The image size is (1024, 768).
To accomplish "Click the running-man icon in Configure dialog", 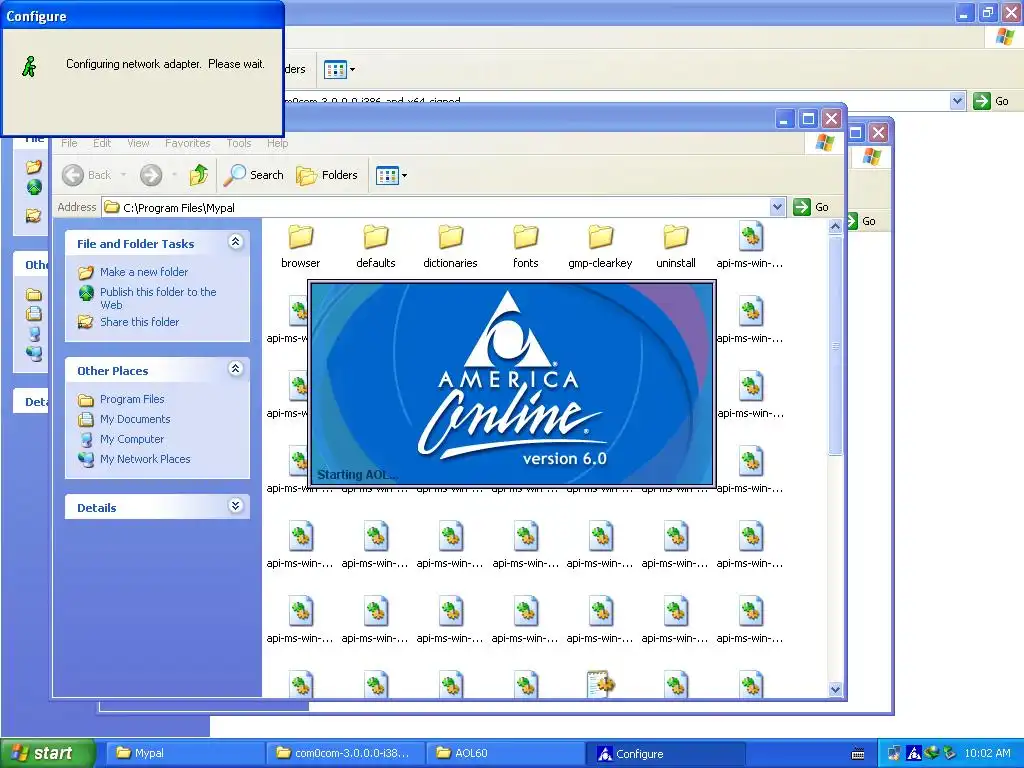I will 29,66.
